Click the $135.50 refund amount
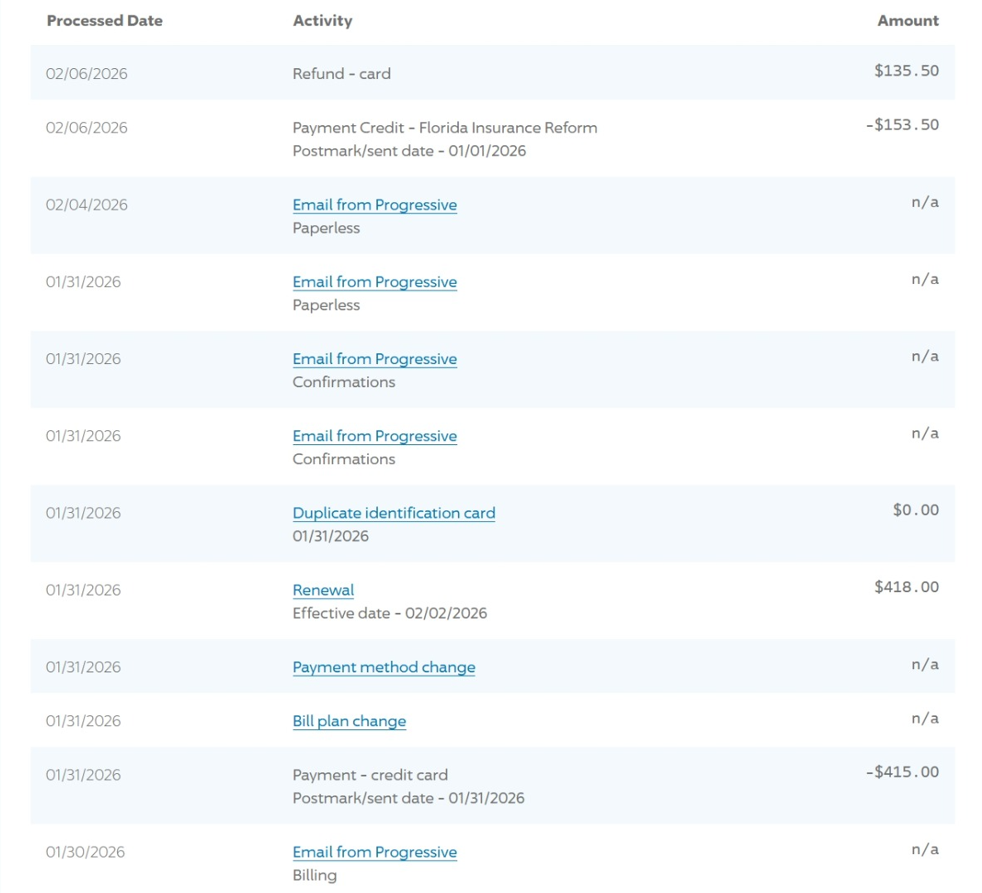 click(906, 71)
